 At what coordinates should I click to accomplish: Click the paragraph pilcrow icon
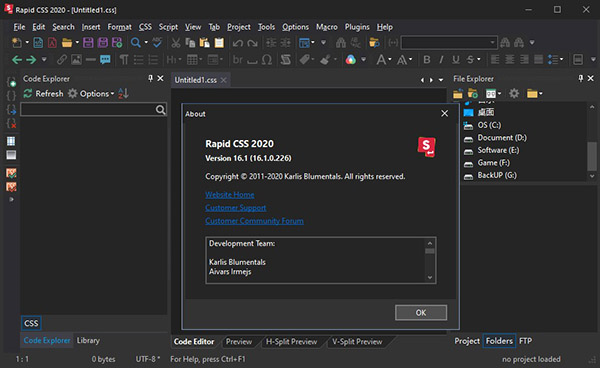[x=124, y=60]
